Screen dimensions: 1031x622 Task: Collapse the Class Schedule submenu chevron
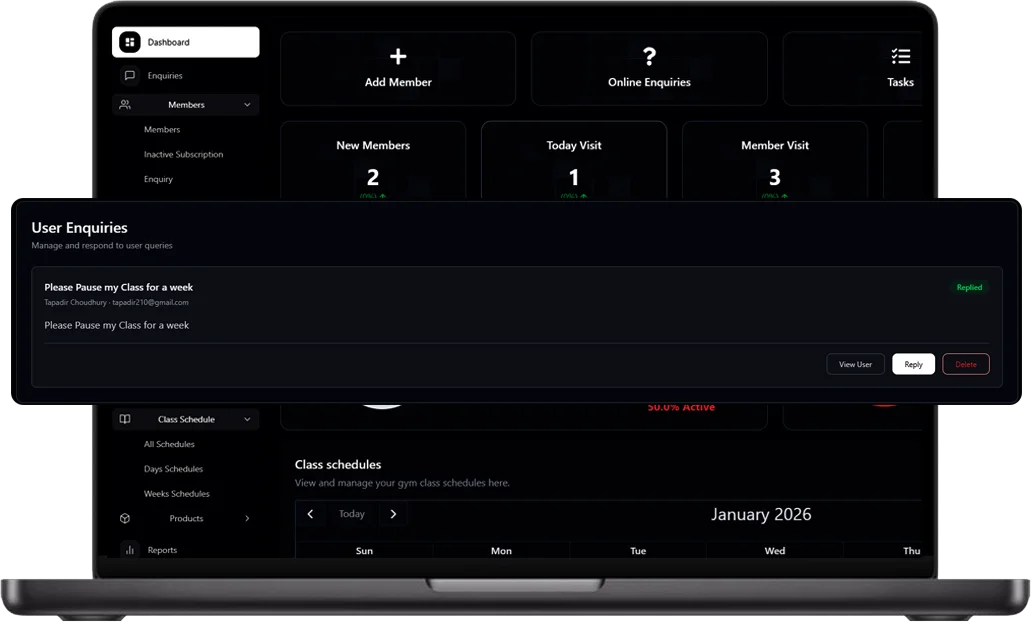[x=247, y=420]
